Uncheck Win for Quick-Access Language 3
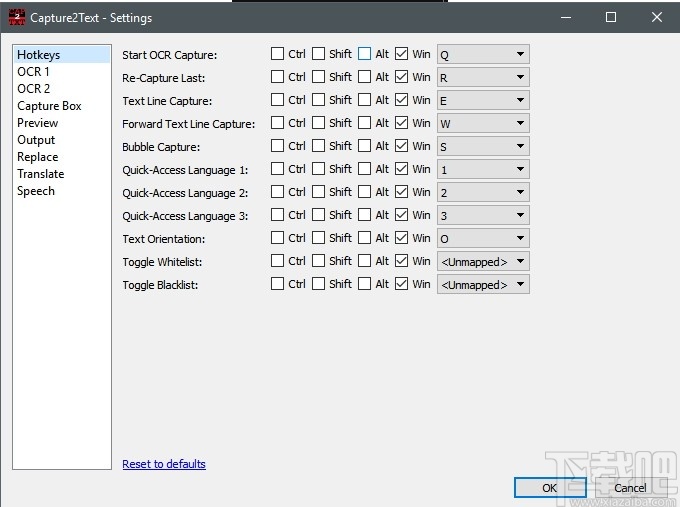 (402, 215)
